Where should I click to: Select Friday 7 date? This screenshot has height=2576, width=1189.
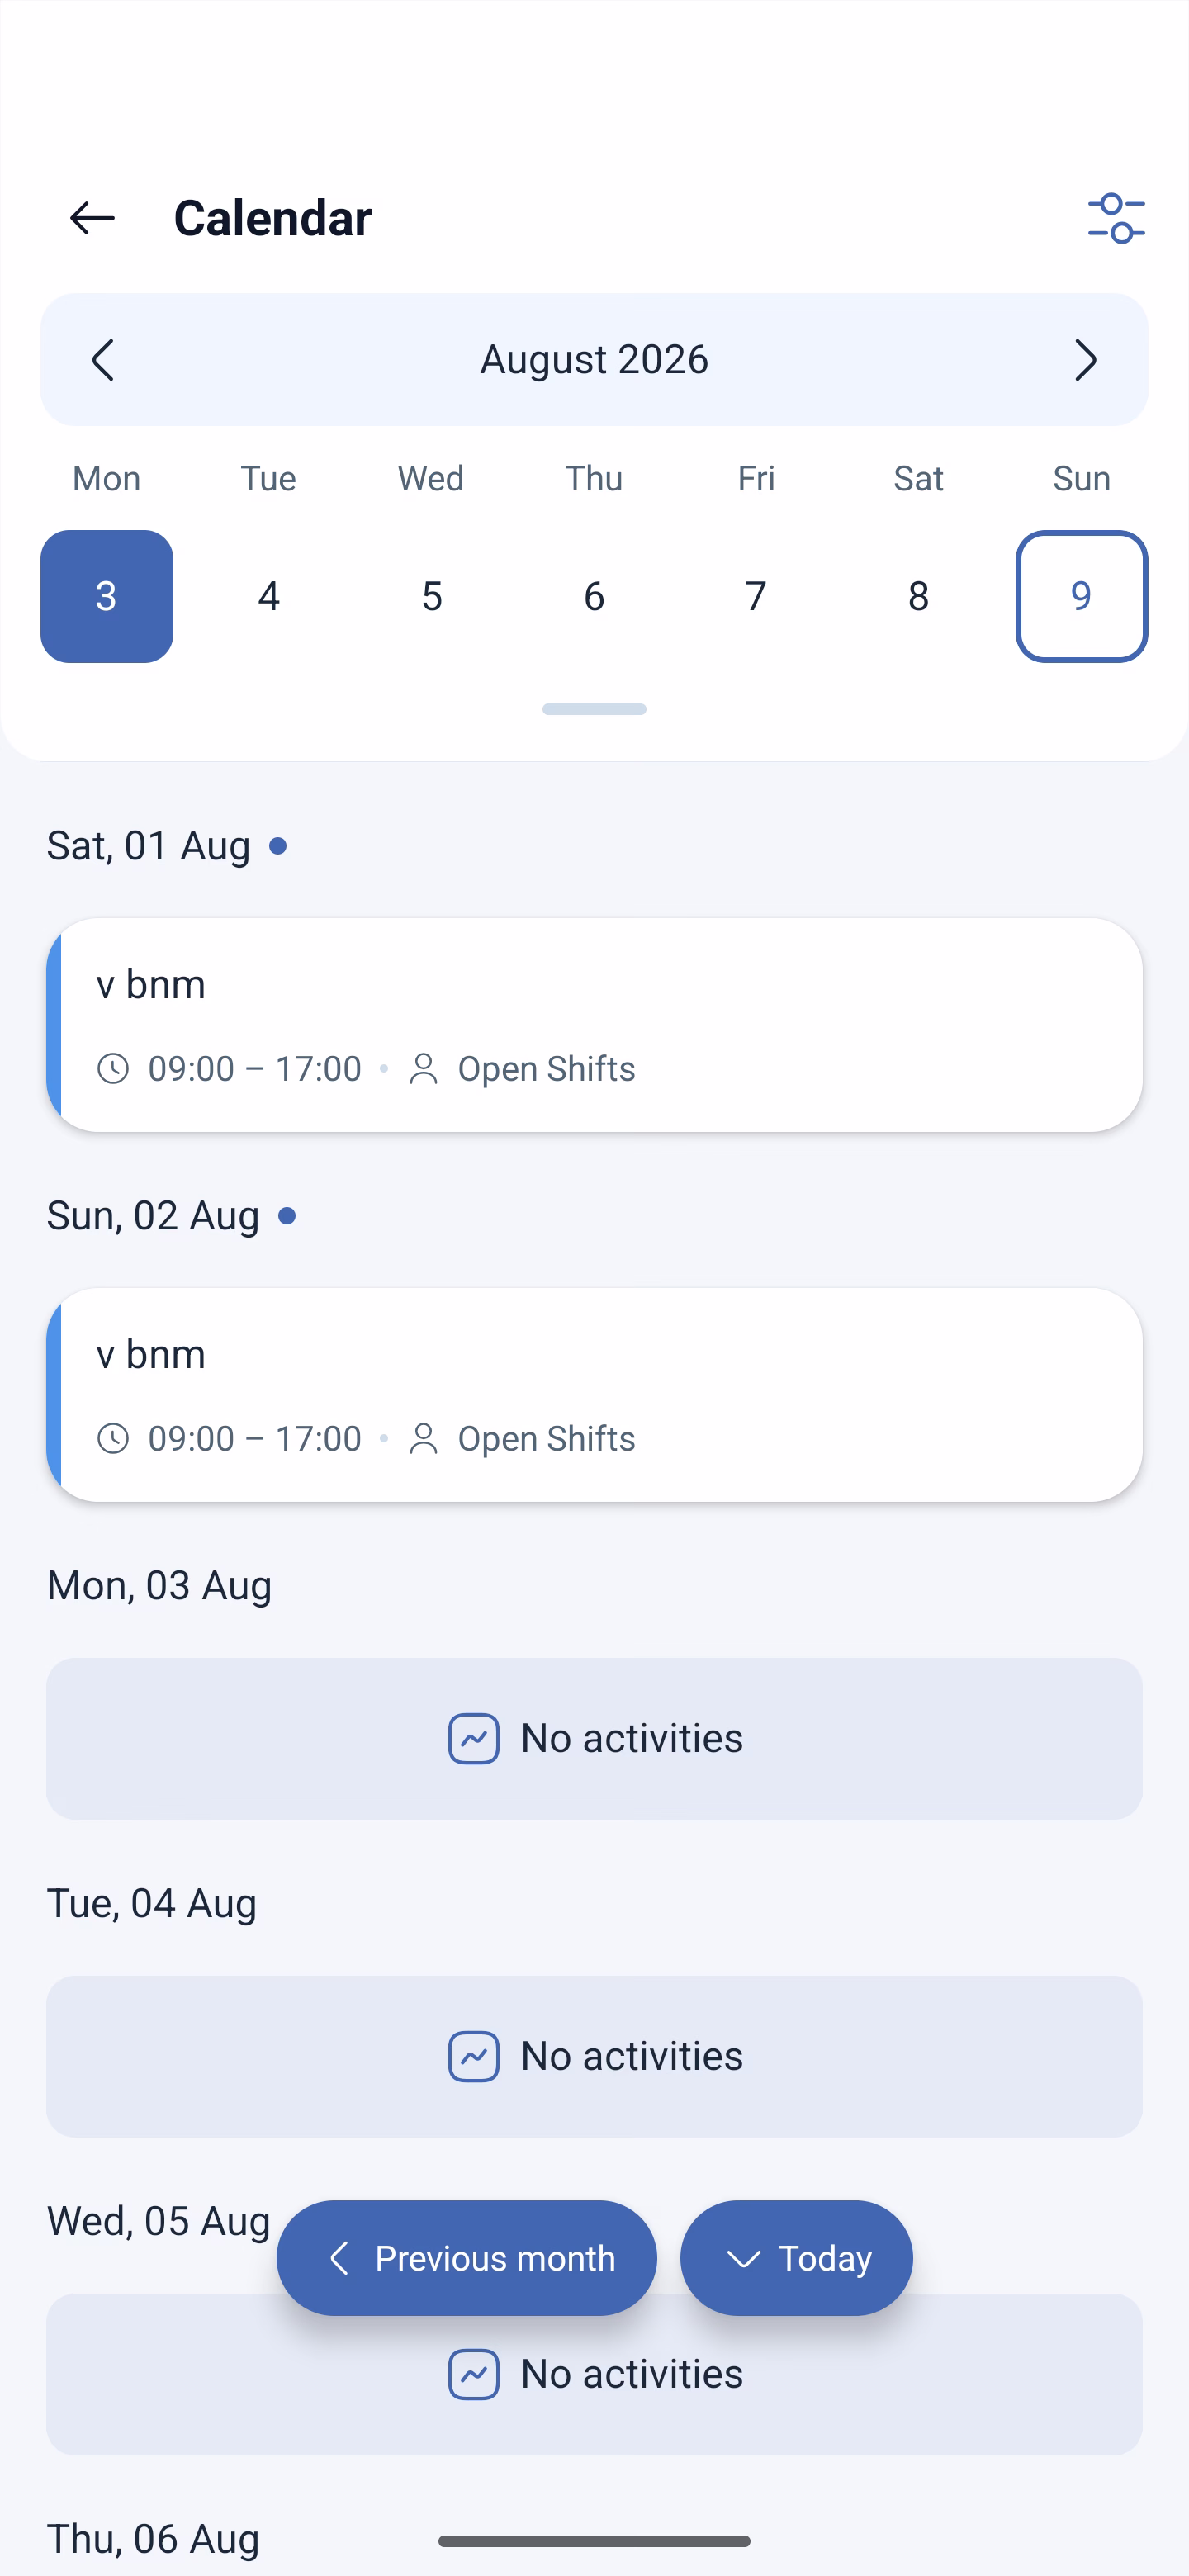[756, 596]
